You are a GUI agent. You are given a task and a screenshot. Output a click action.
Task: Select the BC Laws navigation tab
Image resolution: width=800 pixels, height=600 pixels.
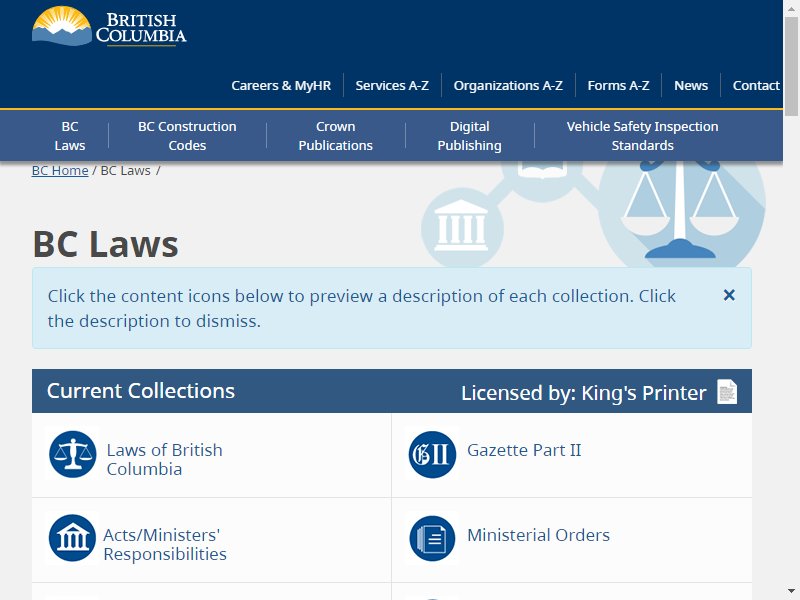tap(70, 136)
